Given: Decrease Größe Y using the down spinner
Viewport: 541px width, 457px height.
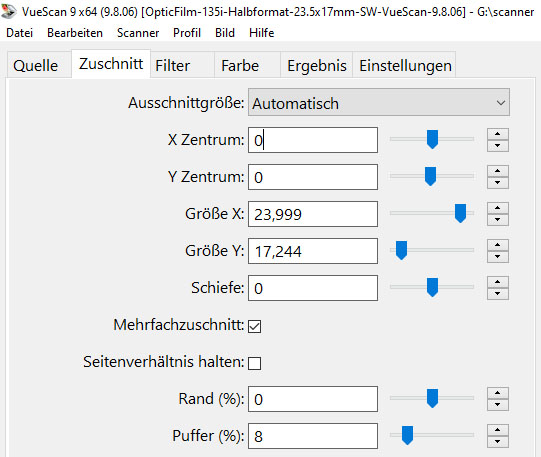Looking at the screenshot, I should click(498, 256).
